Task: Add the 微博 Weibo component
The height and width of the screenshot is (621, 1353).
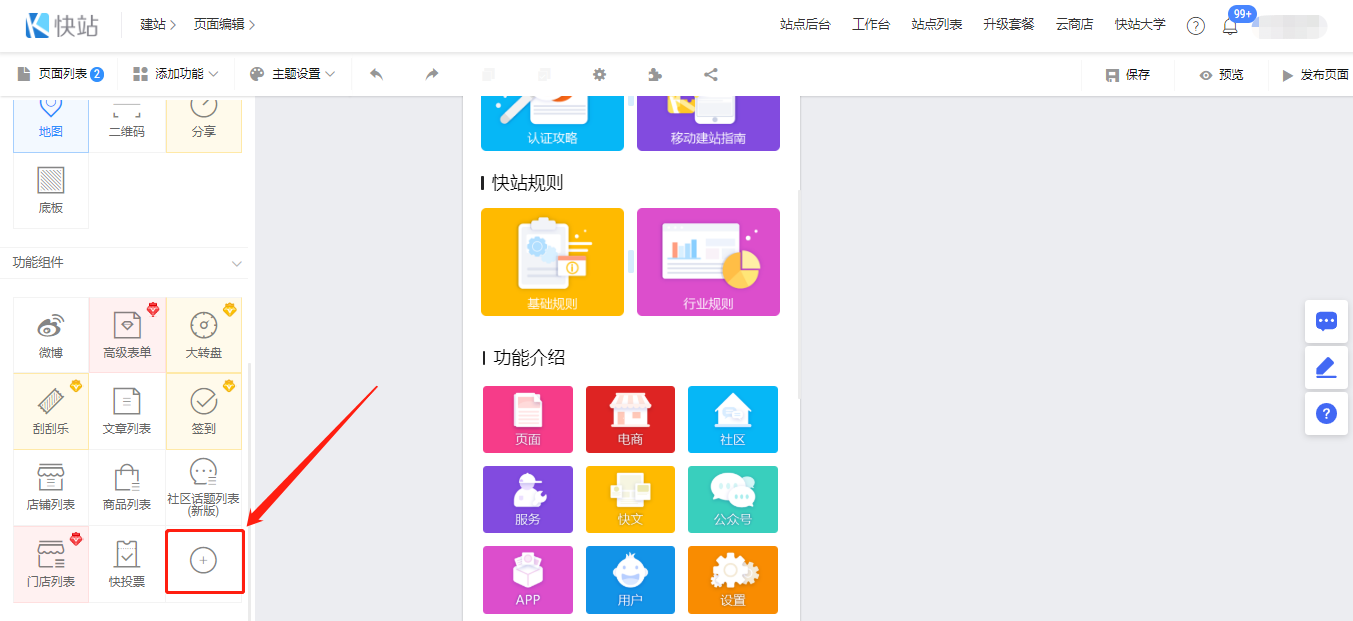Action: coord(50,335)
